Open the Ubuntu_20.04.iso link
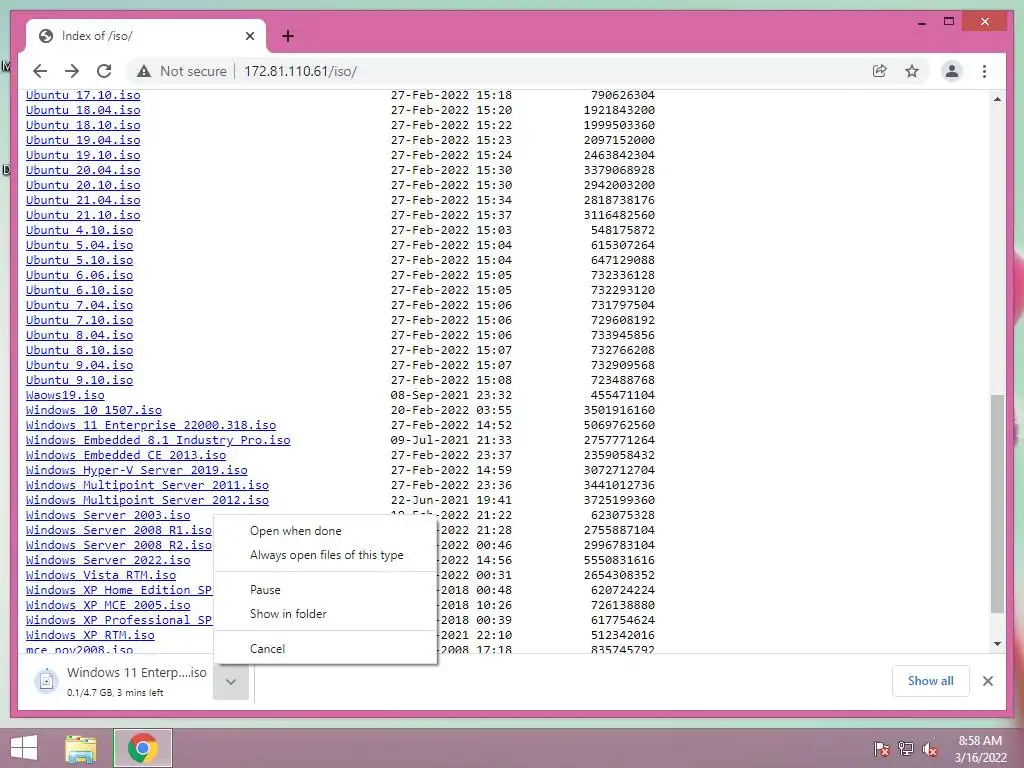Image resolution: width=1024 pixels, height=768 pixels. (83, 170)
